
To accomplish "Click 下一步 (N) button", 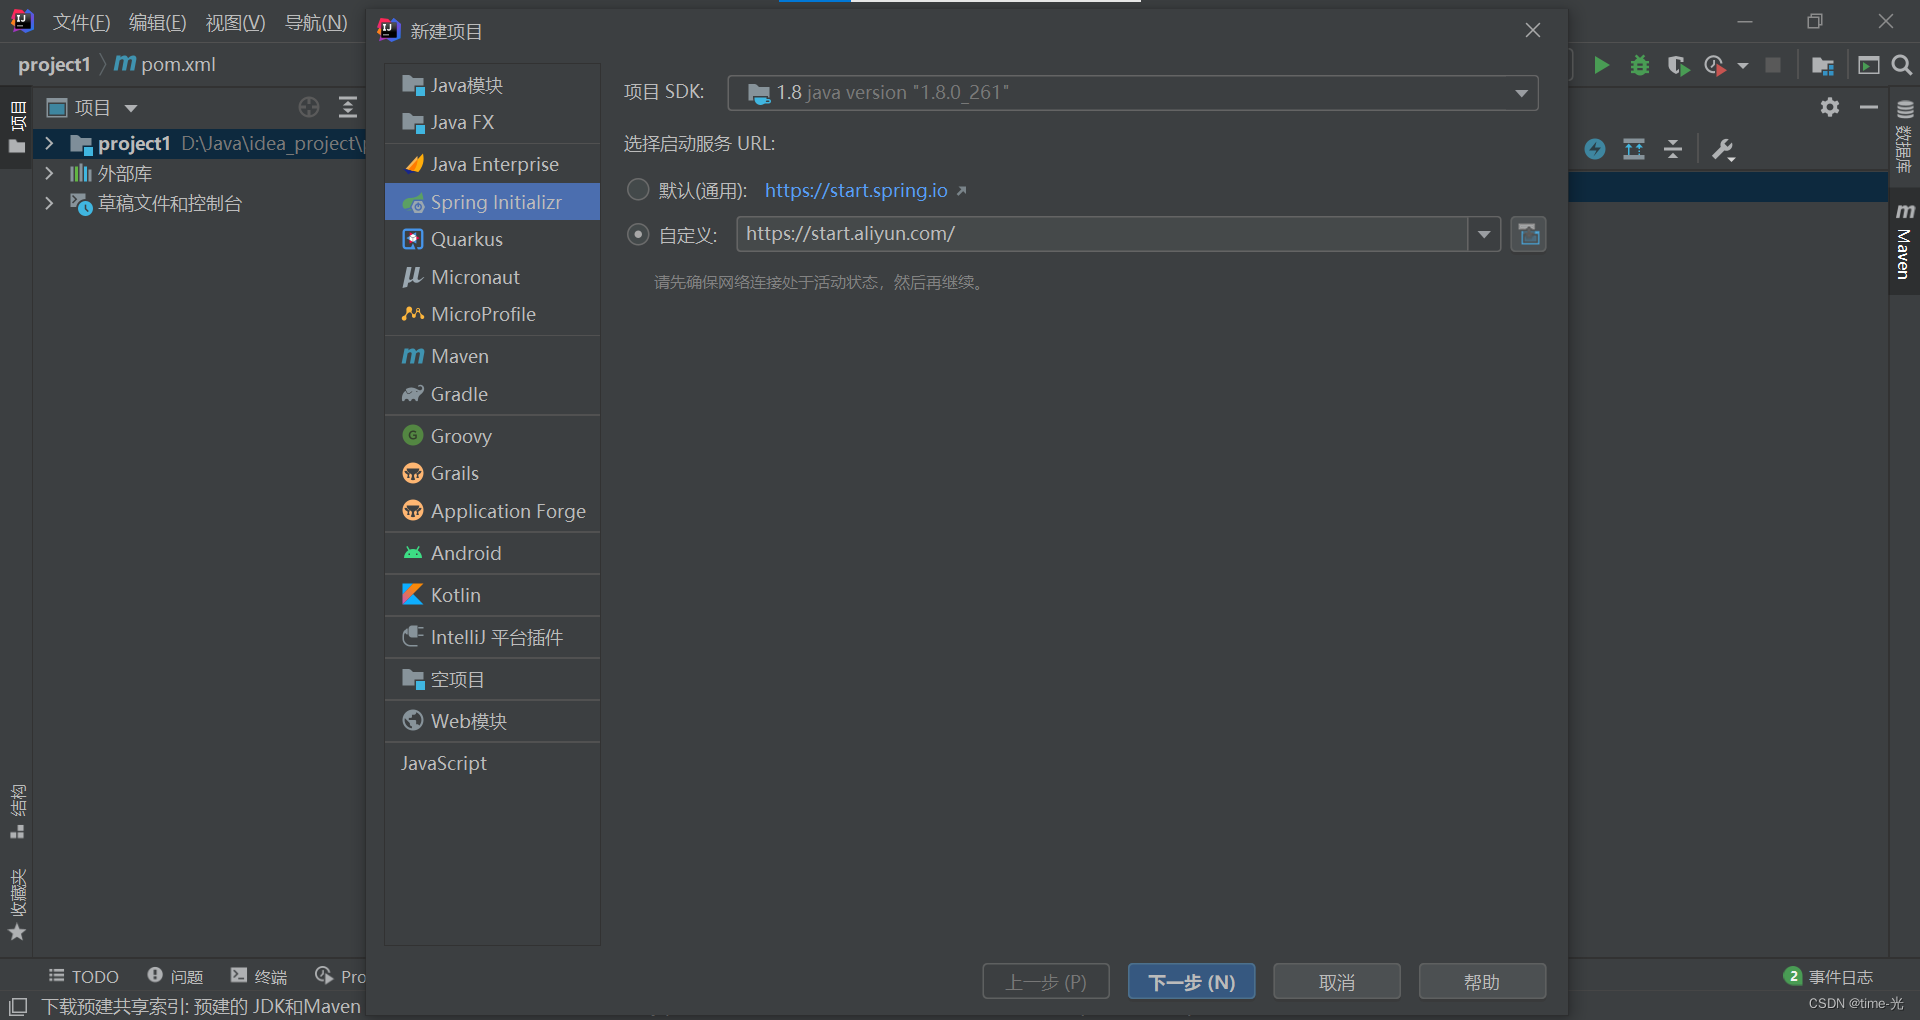I will pos(1191,982).
